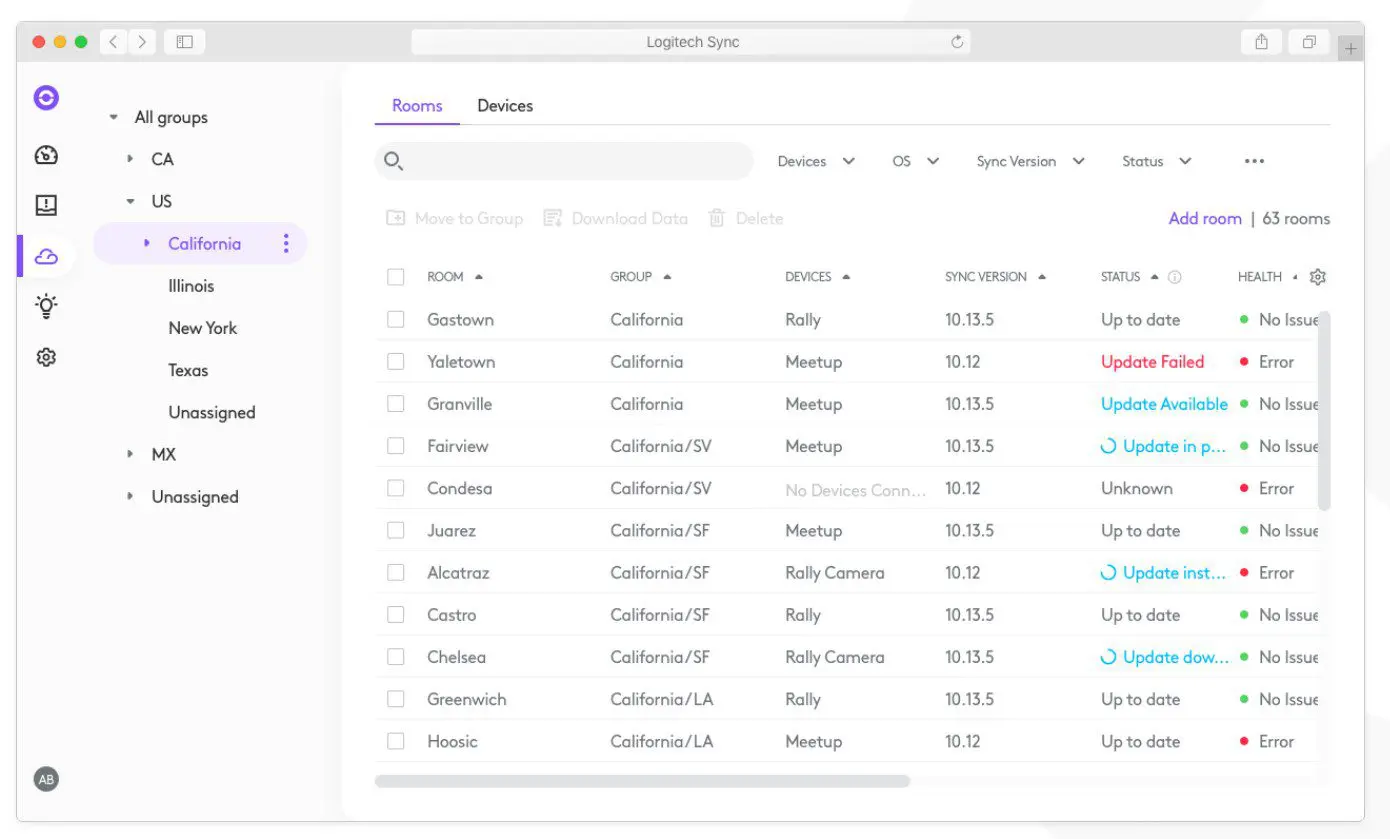Click the Update Failed status for Yaletown
The height and width of the screenshot is (839, 1390).
point(1152,362)
